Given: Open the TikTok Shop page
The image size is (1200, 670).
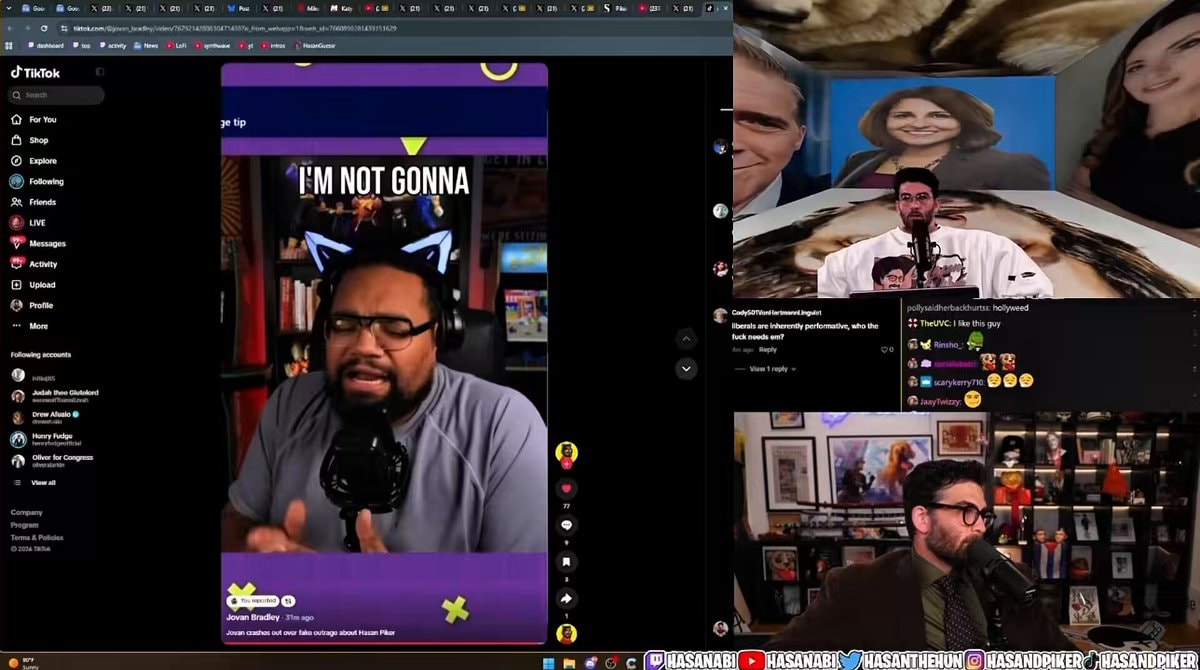Looking at the screenshot, I should (30, 140).
